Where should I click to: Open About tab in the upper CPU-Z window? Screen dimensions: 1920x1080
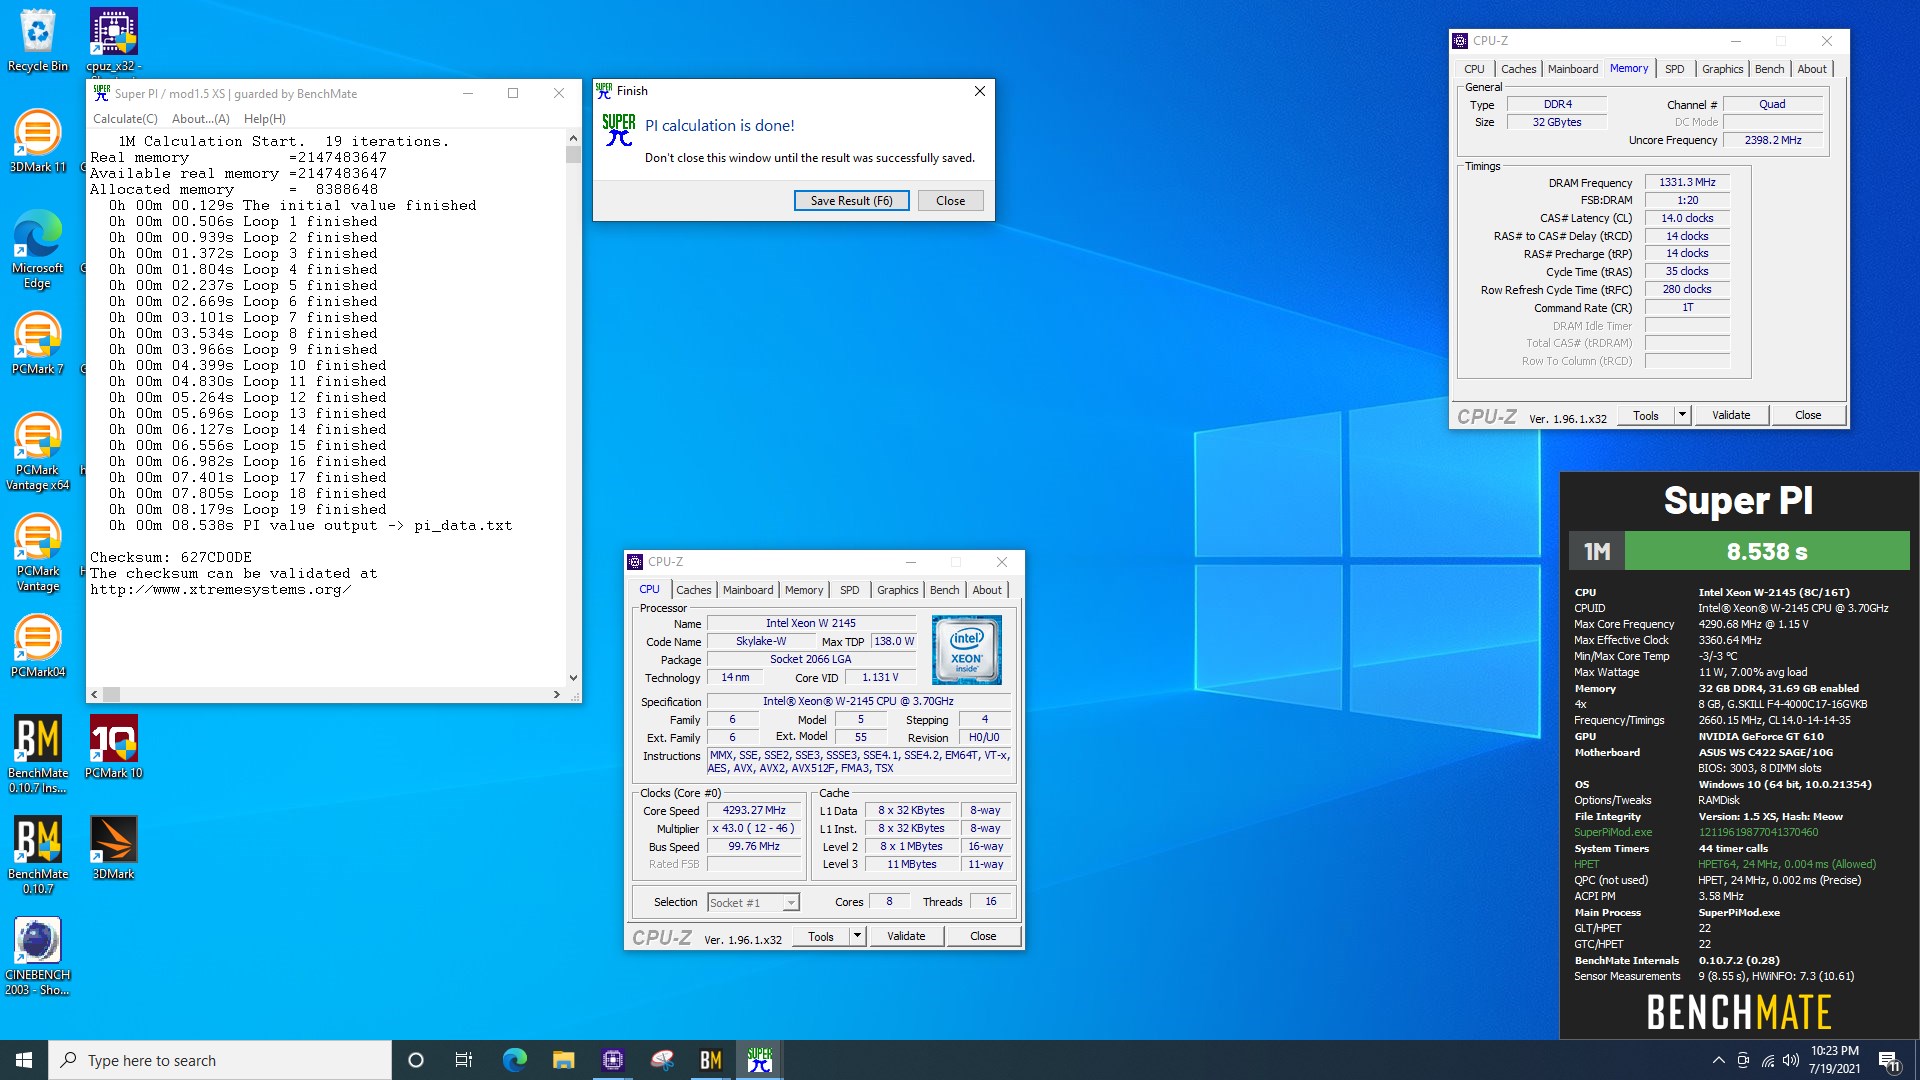tap(1812, 69)
